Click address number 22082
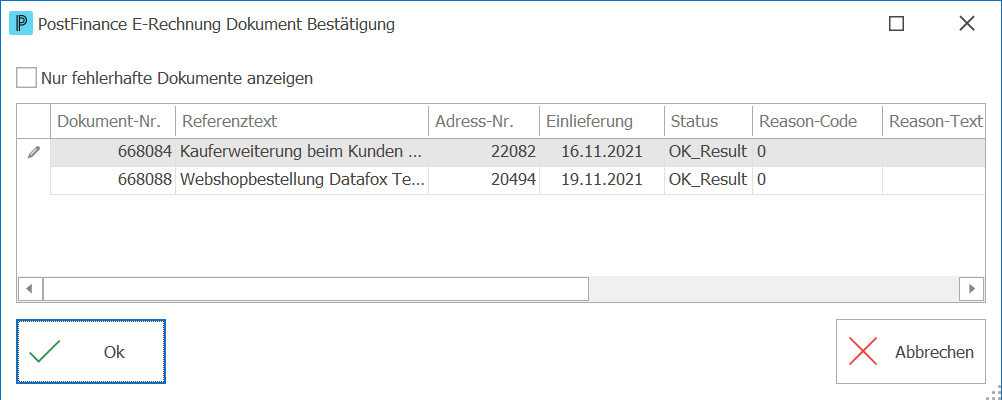Image resolution: width=1002 pixels, height=400 pixels. [x=484, y=153]
